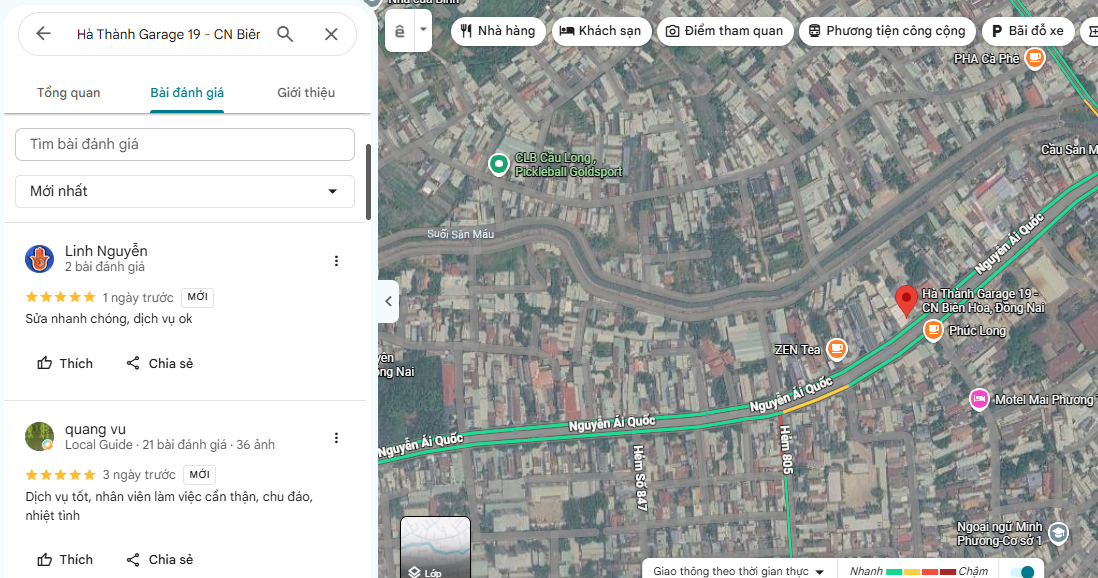Filter map by Bãi đỗ xe chip
Image resolution: width=1098 pixels, height=578 pixels.
point(1028,31)
